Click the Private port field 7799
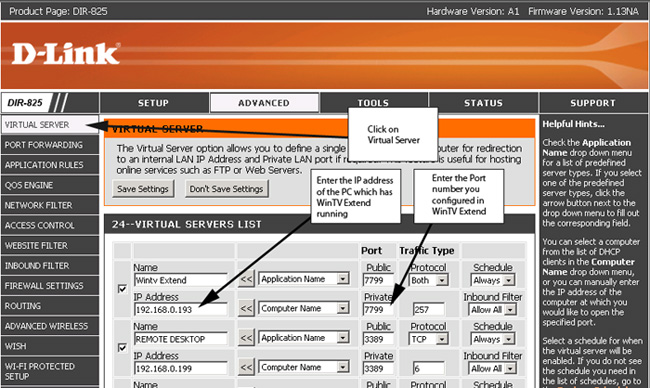Viewport: 650px width, 388px height. tap(378, 310)
